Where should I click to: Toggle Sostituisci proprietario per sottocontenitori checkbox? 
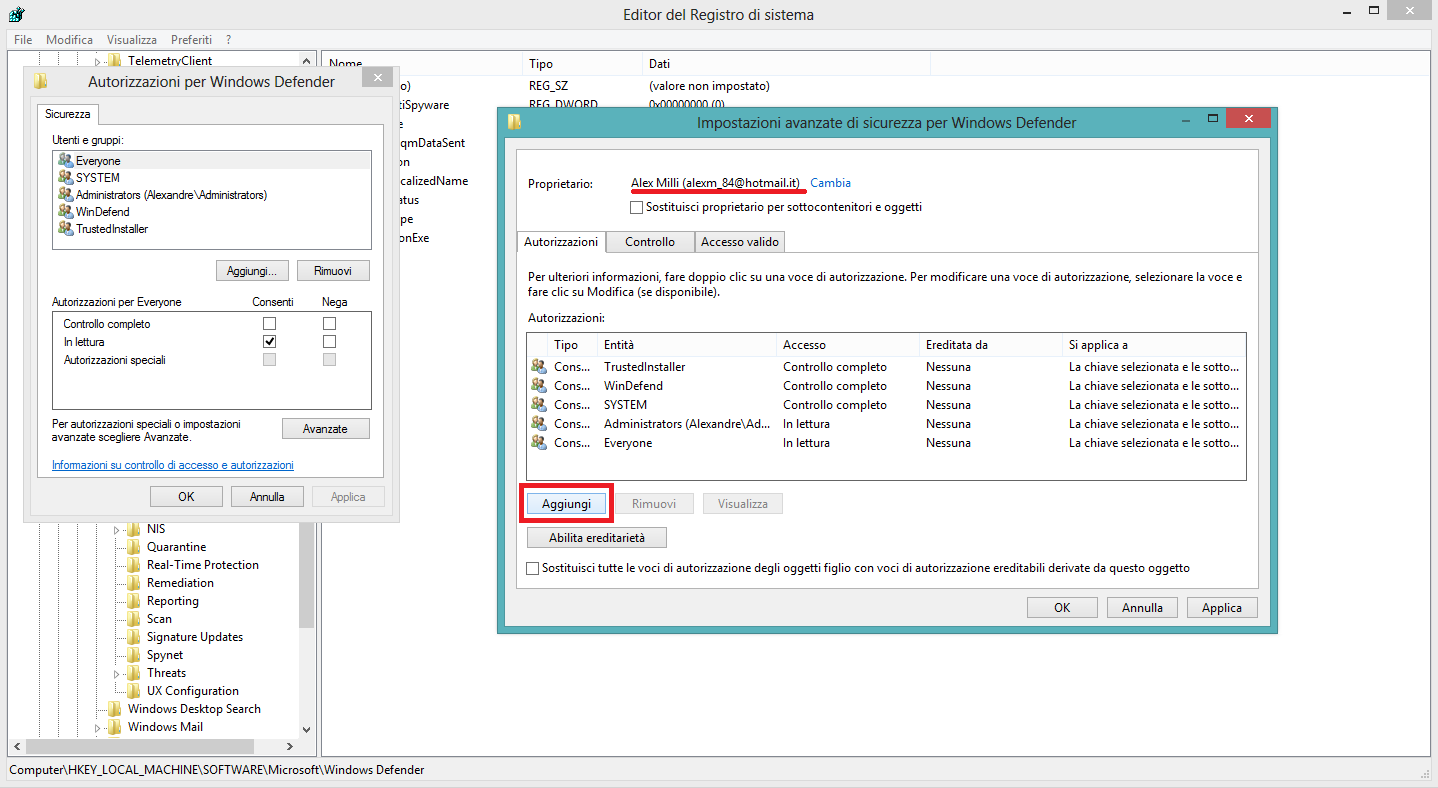coord(636,208)
